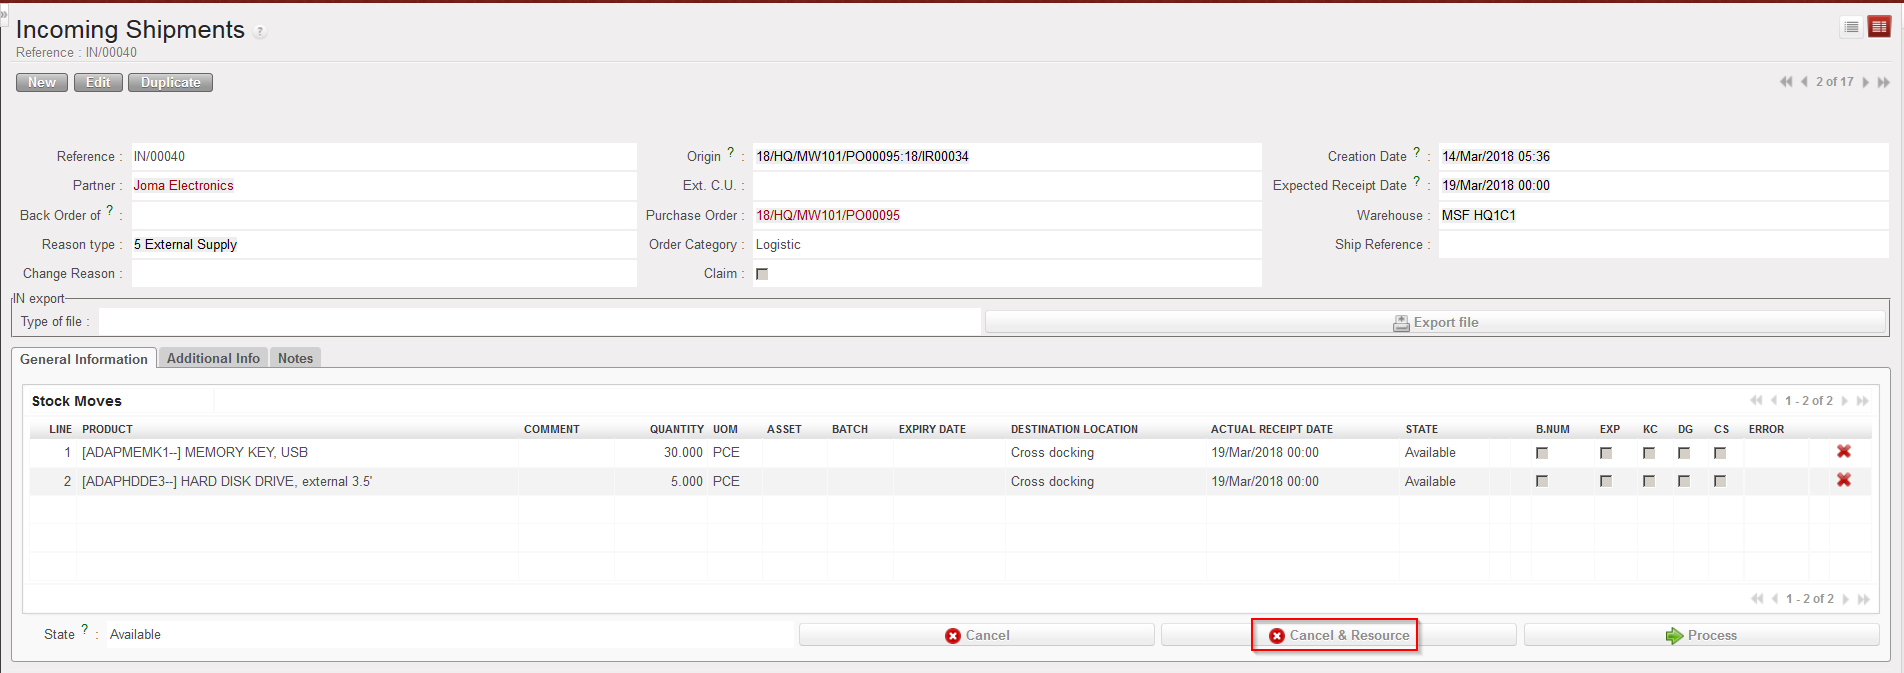This screenshot has height=673, width=1904.
Task: Open the Notes tab
Action: 295,358
